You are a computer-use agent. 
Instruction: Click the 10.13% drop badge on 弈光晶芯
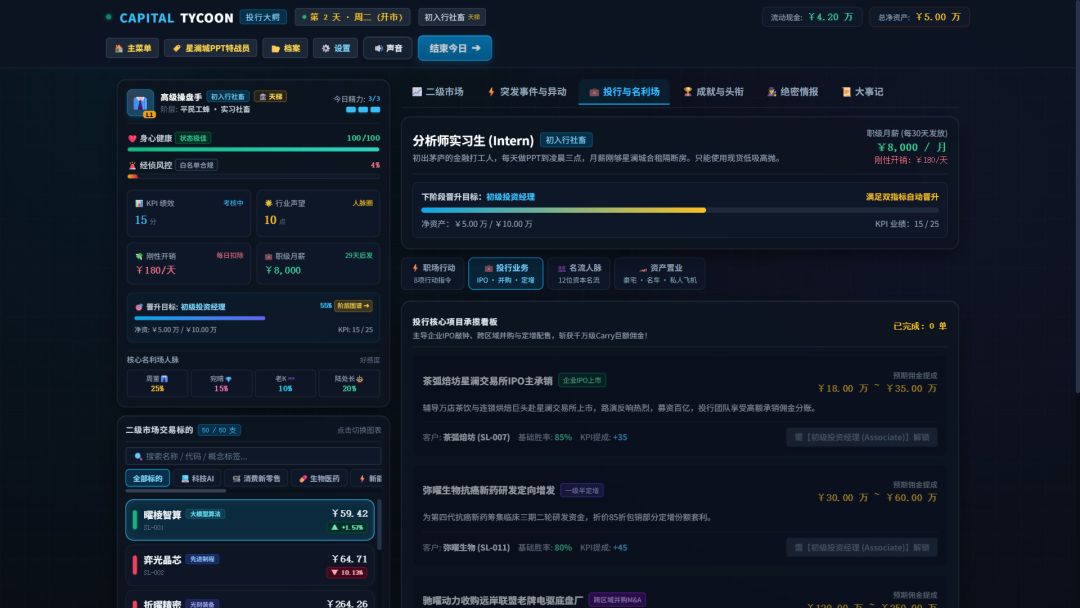click(x=347, y=573)
